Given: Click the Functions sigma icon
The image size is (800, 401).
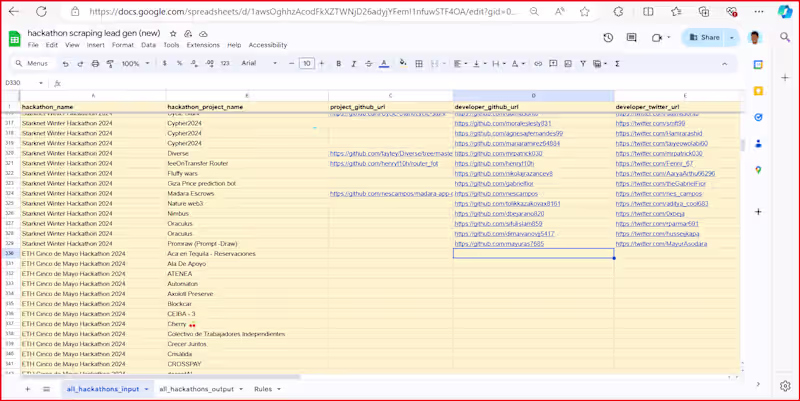Looking at the screenshot, I should pyautogui.click(x=617, y=63).
